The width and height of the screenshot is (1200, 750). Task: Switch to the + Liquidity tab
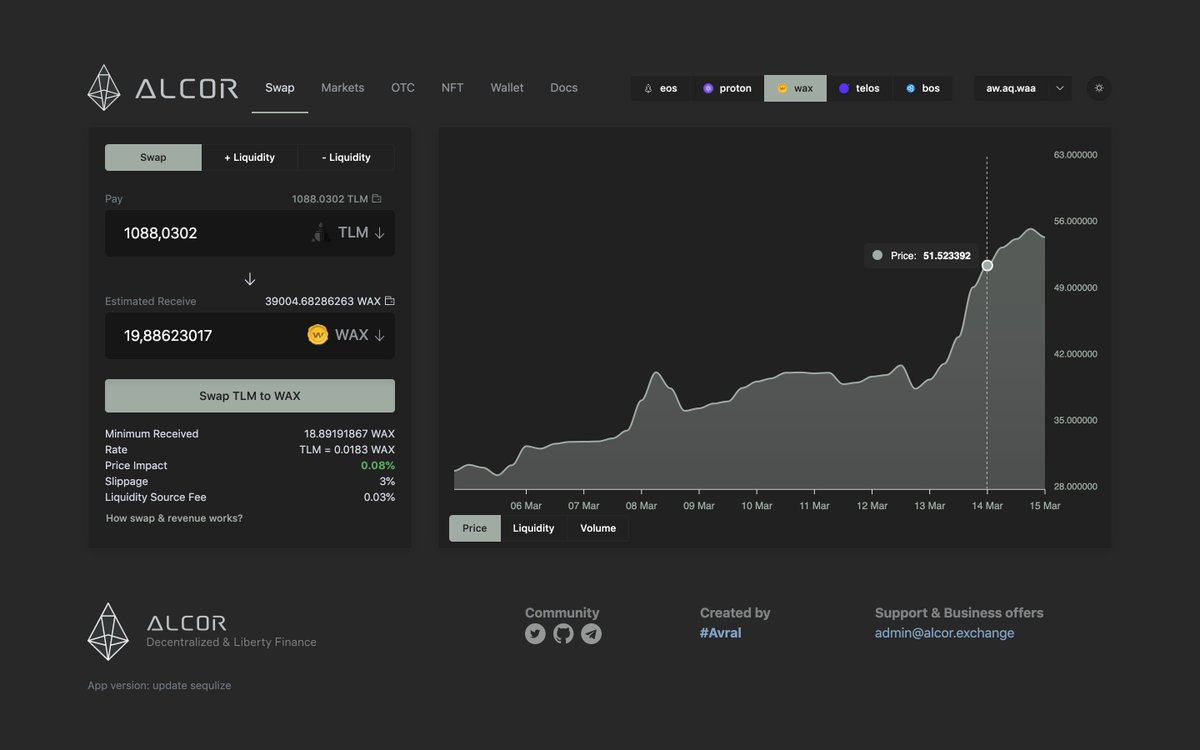(x=249, y=157)
